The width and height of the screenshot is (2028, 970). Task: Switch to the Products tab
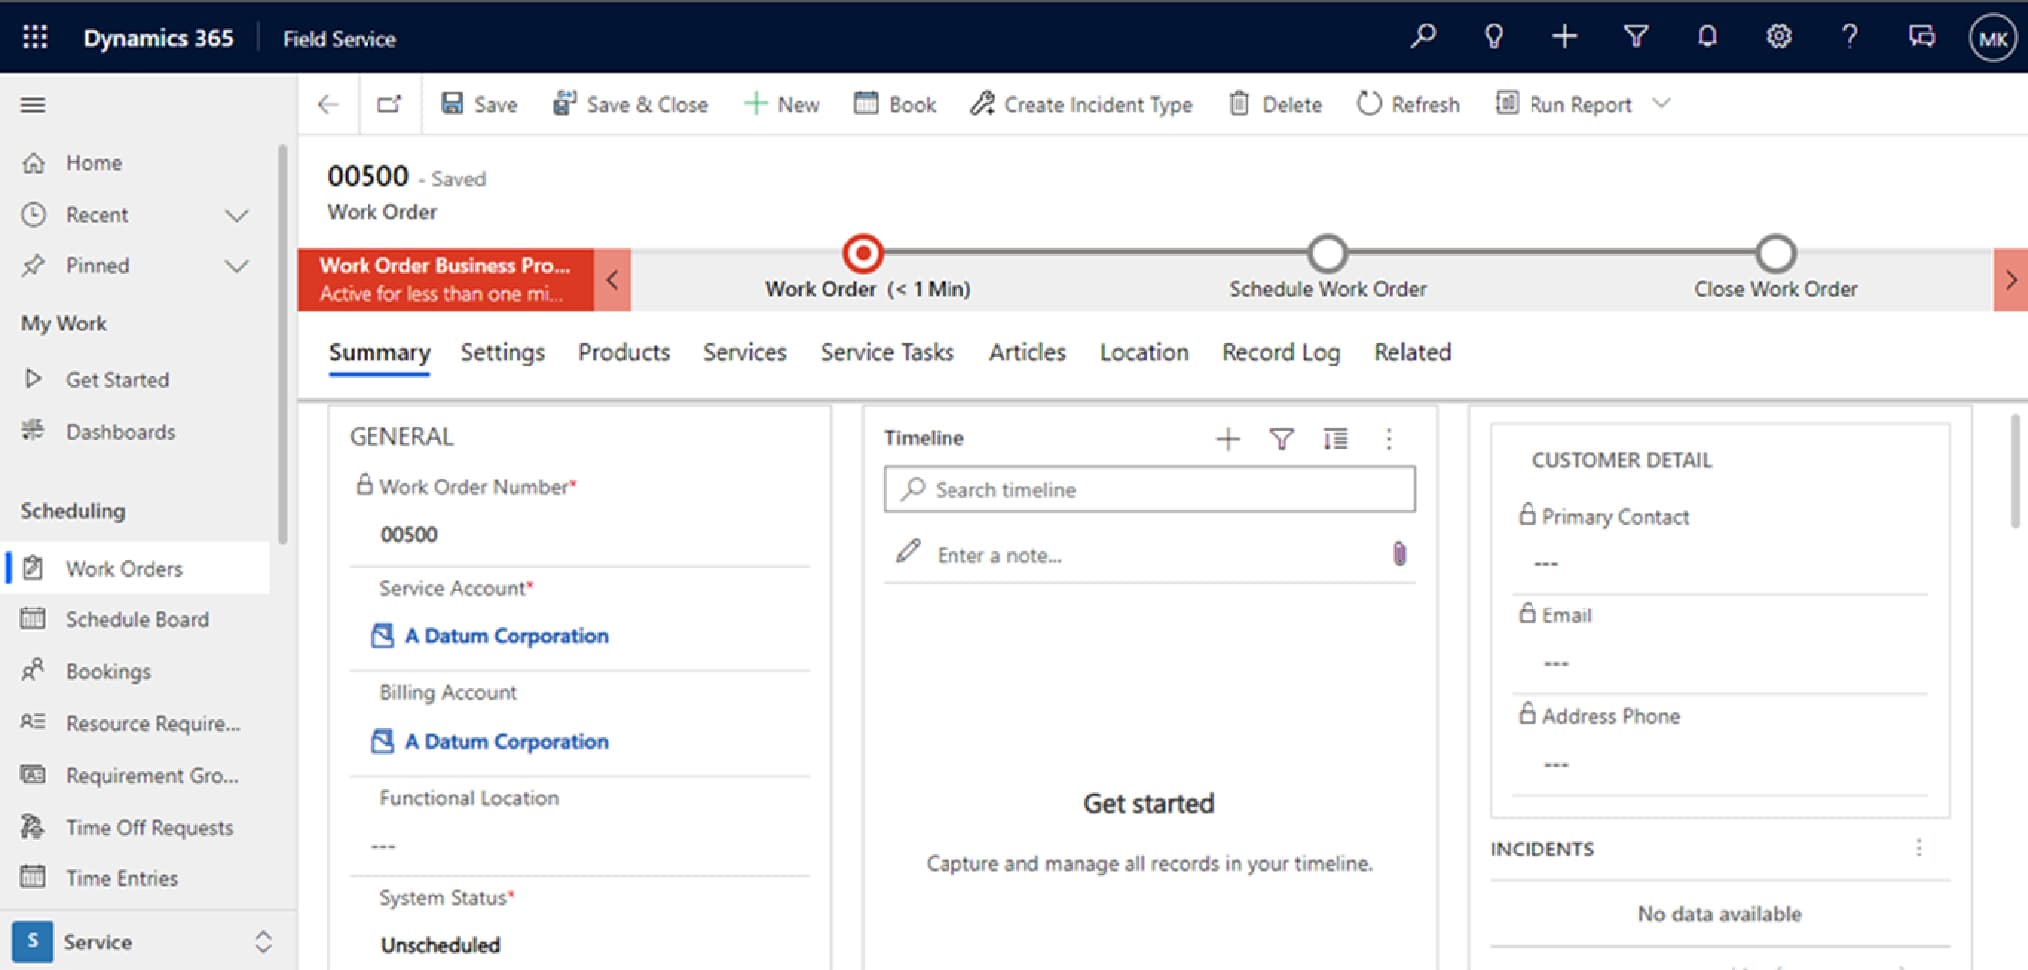coord(623,352)
